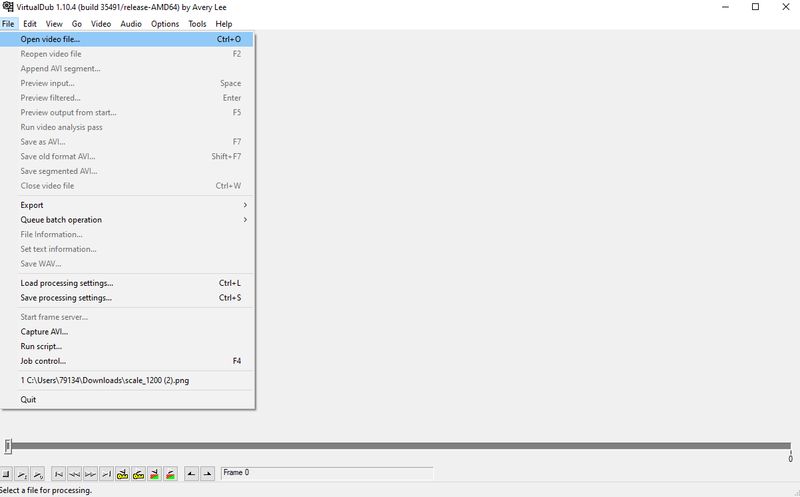Click the Frame 0 position field

click(x=326, y=472)
